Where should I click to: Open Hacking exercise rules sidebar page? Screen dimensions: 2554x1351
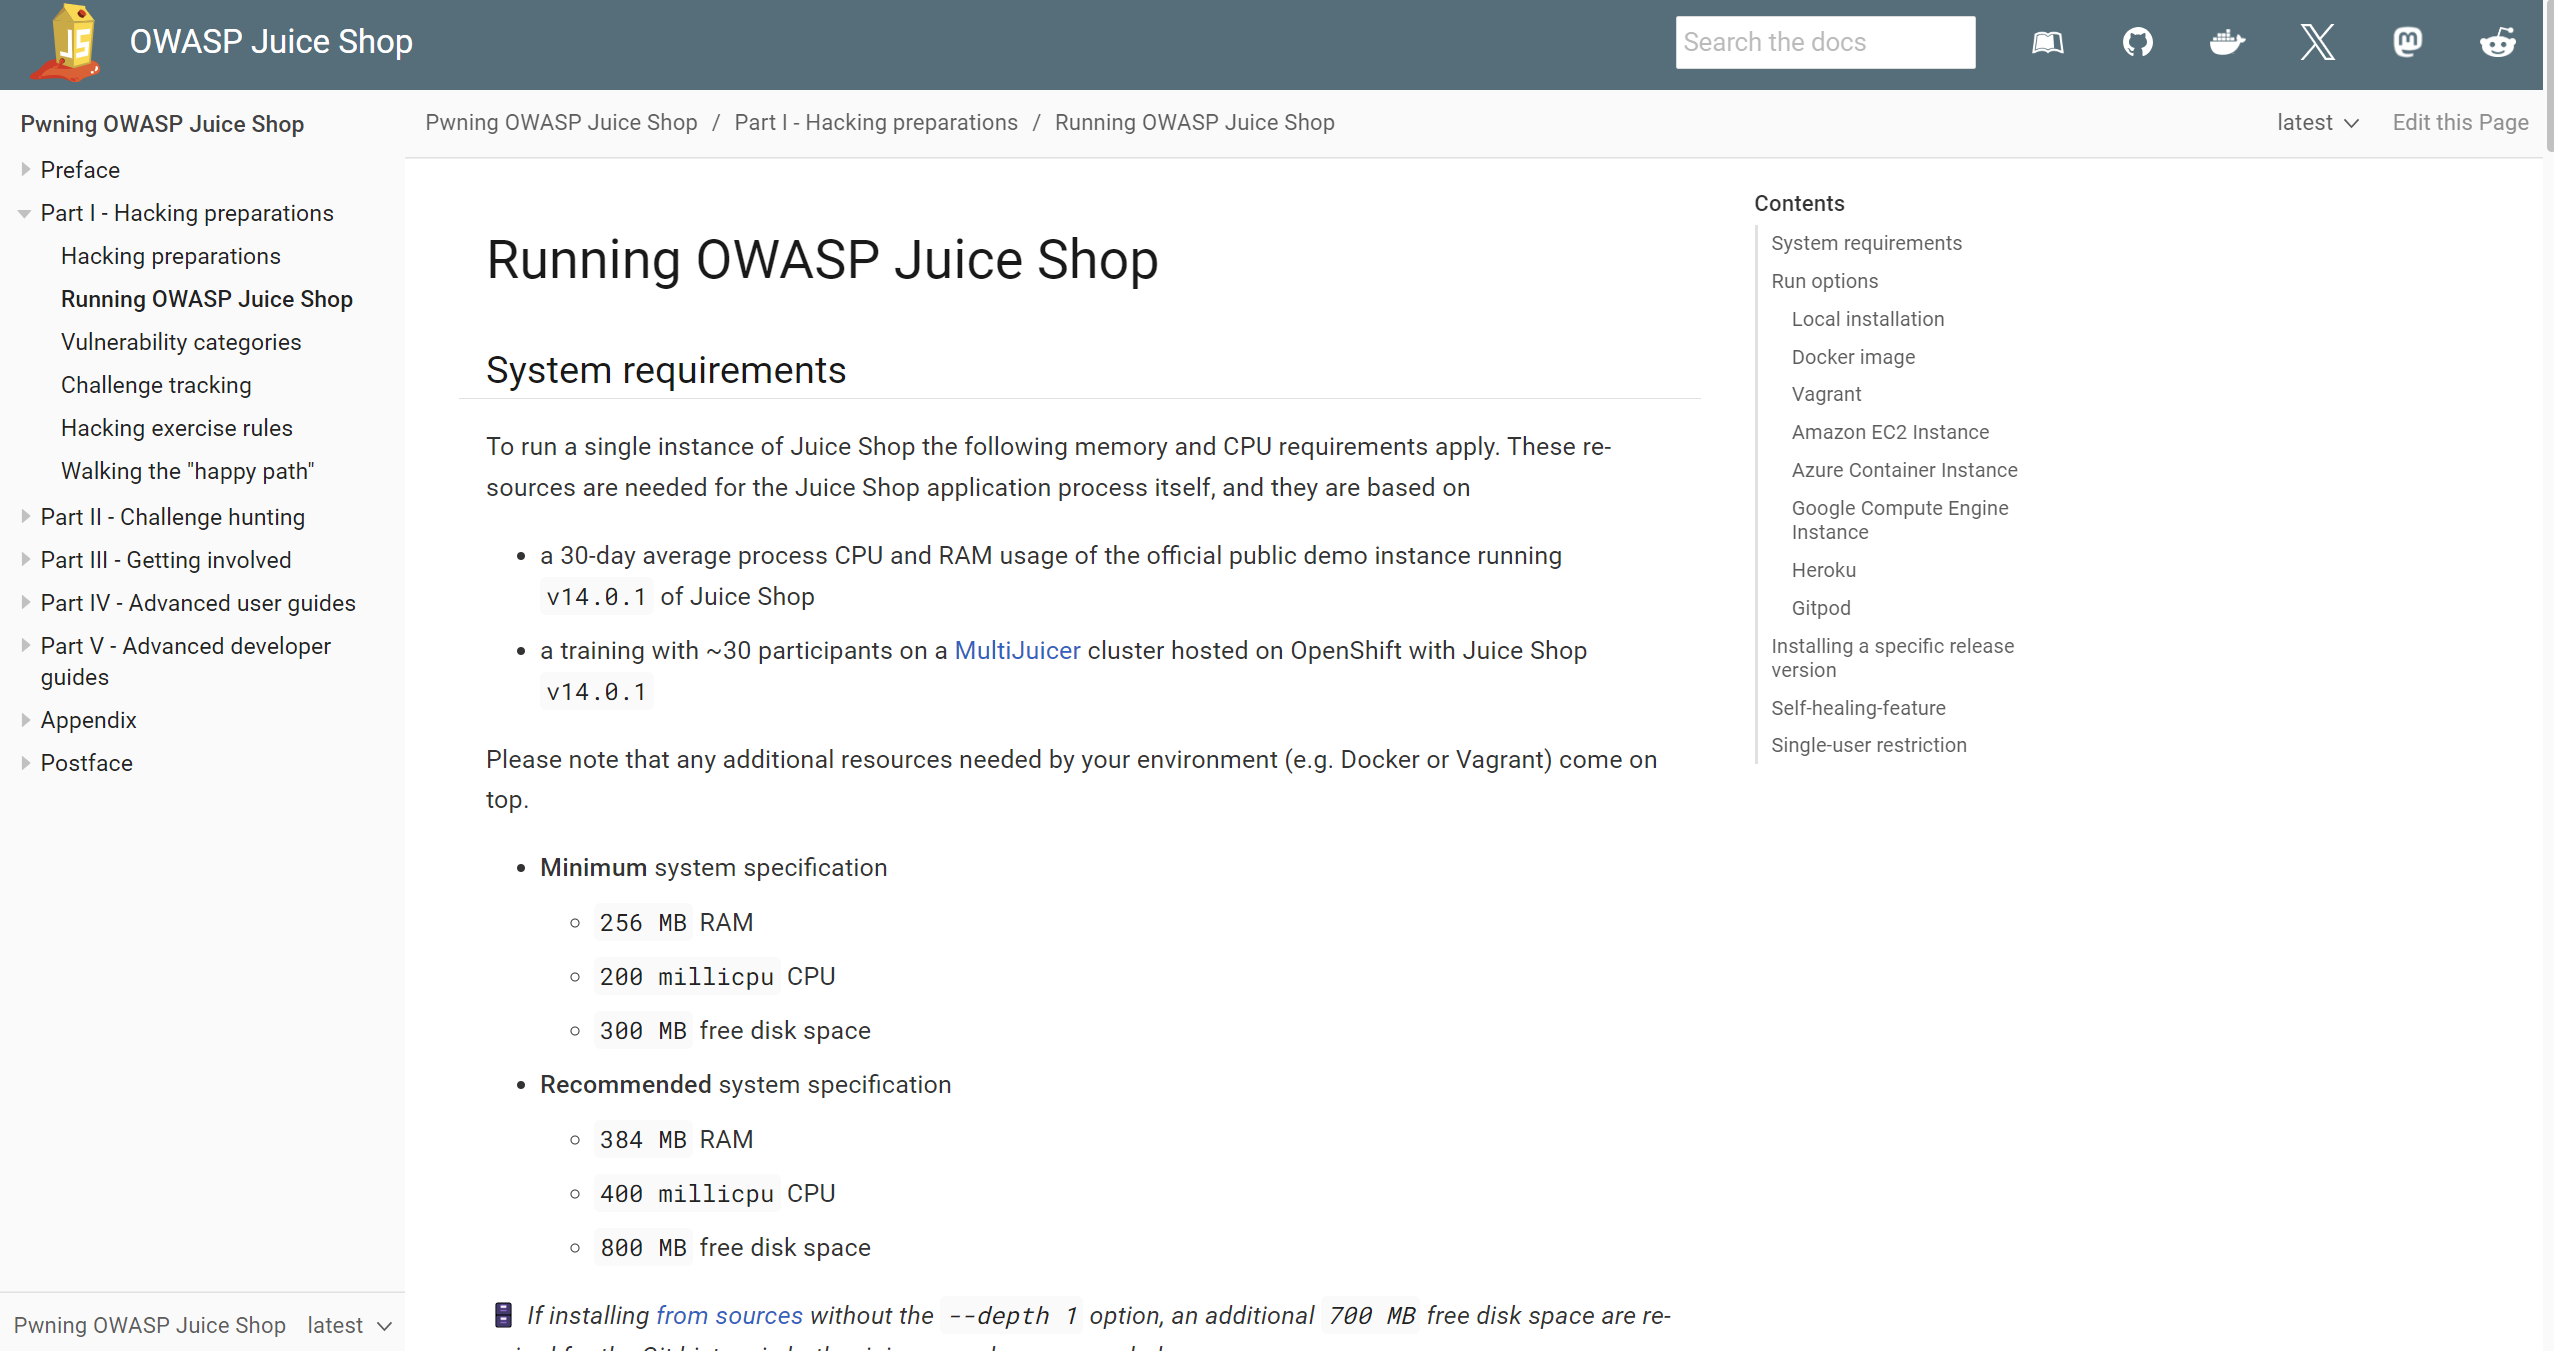coord(177,428)
